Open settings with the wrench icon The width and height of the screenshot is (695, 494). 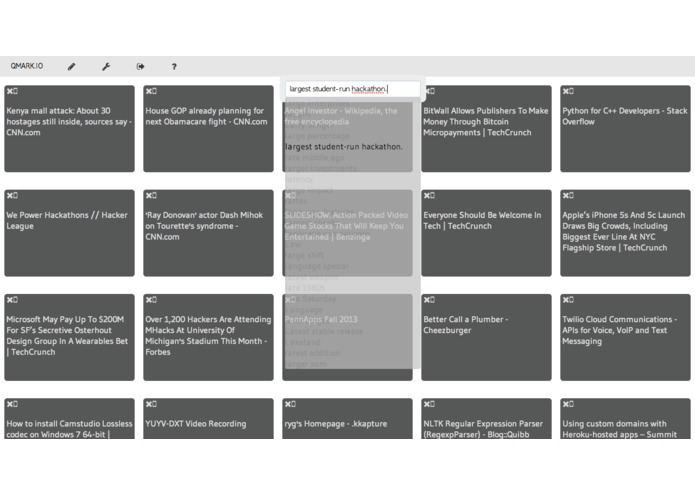106,66
